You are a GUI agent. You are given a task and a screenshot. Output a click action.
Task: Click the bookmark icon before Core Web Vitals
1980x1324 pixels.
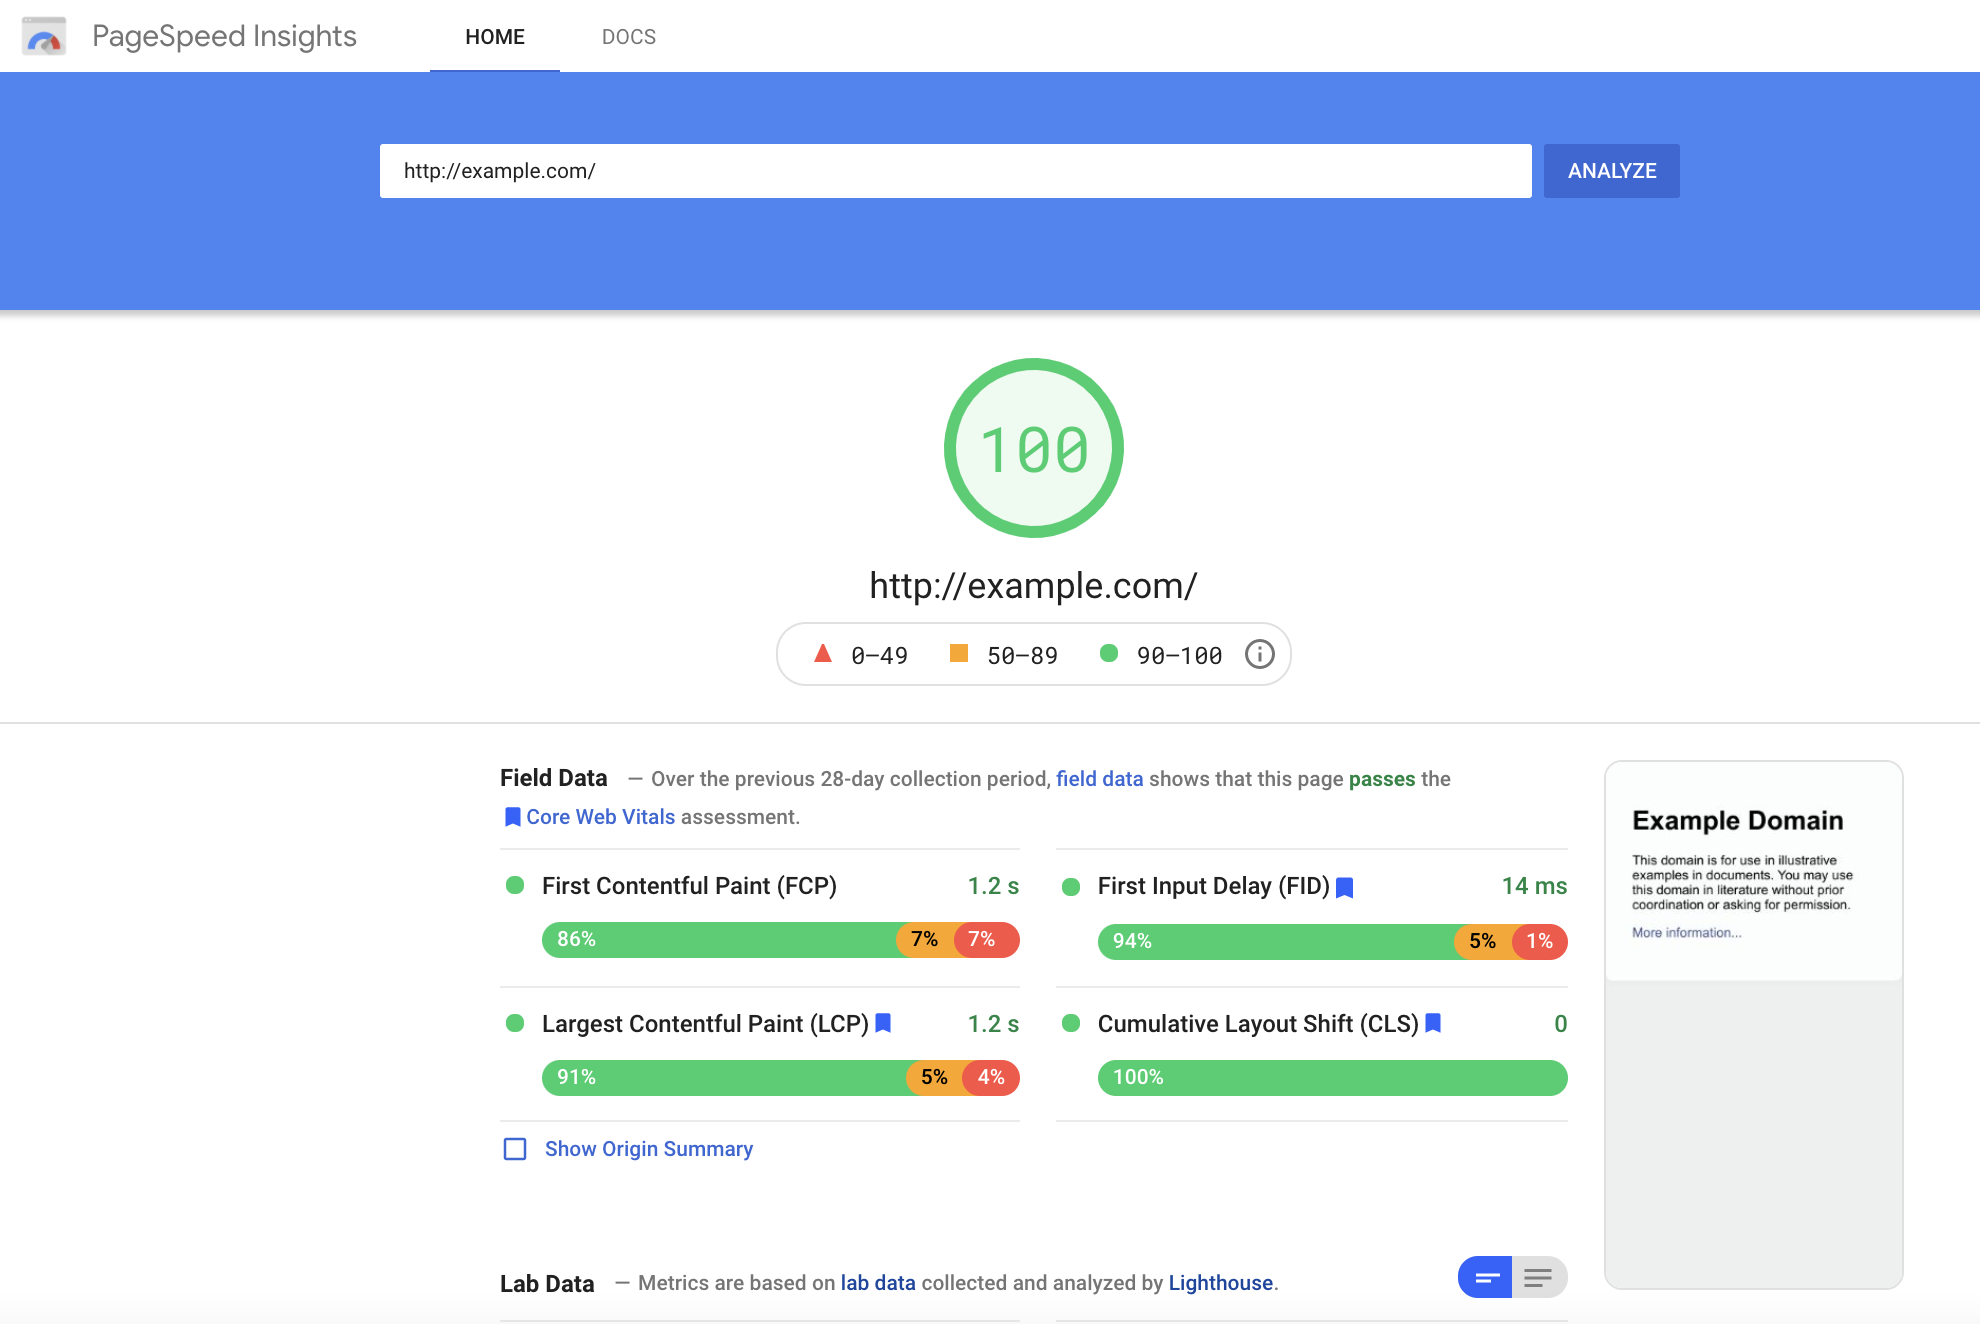point(512,817)
